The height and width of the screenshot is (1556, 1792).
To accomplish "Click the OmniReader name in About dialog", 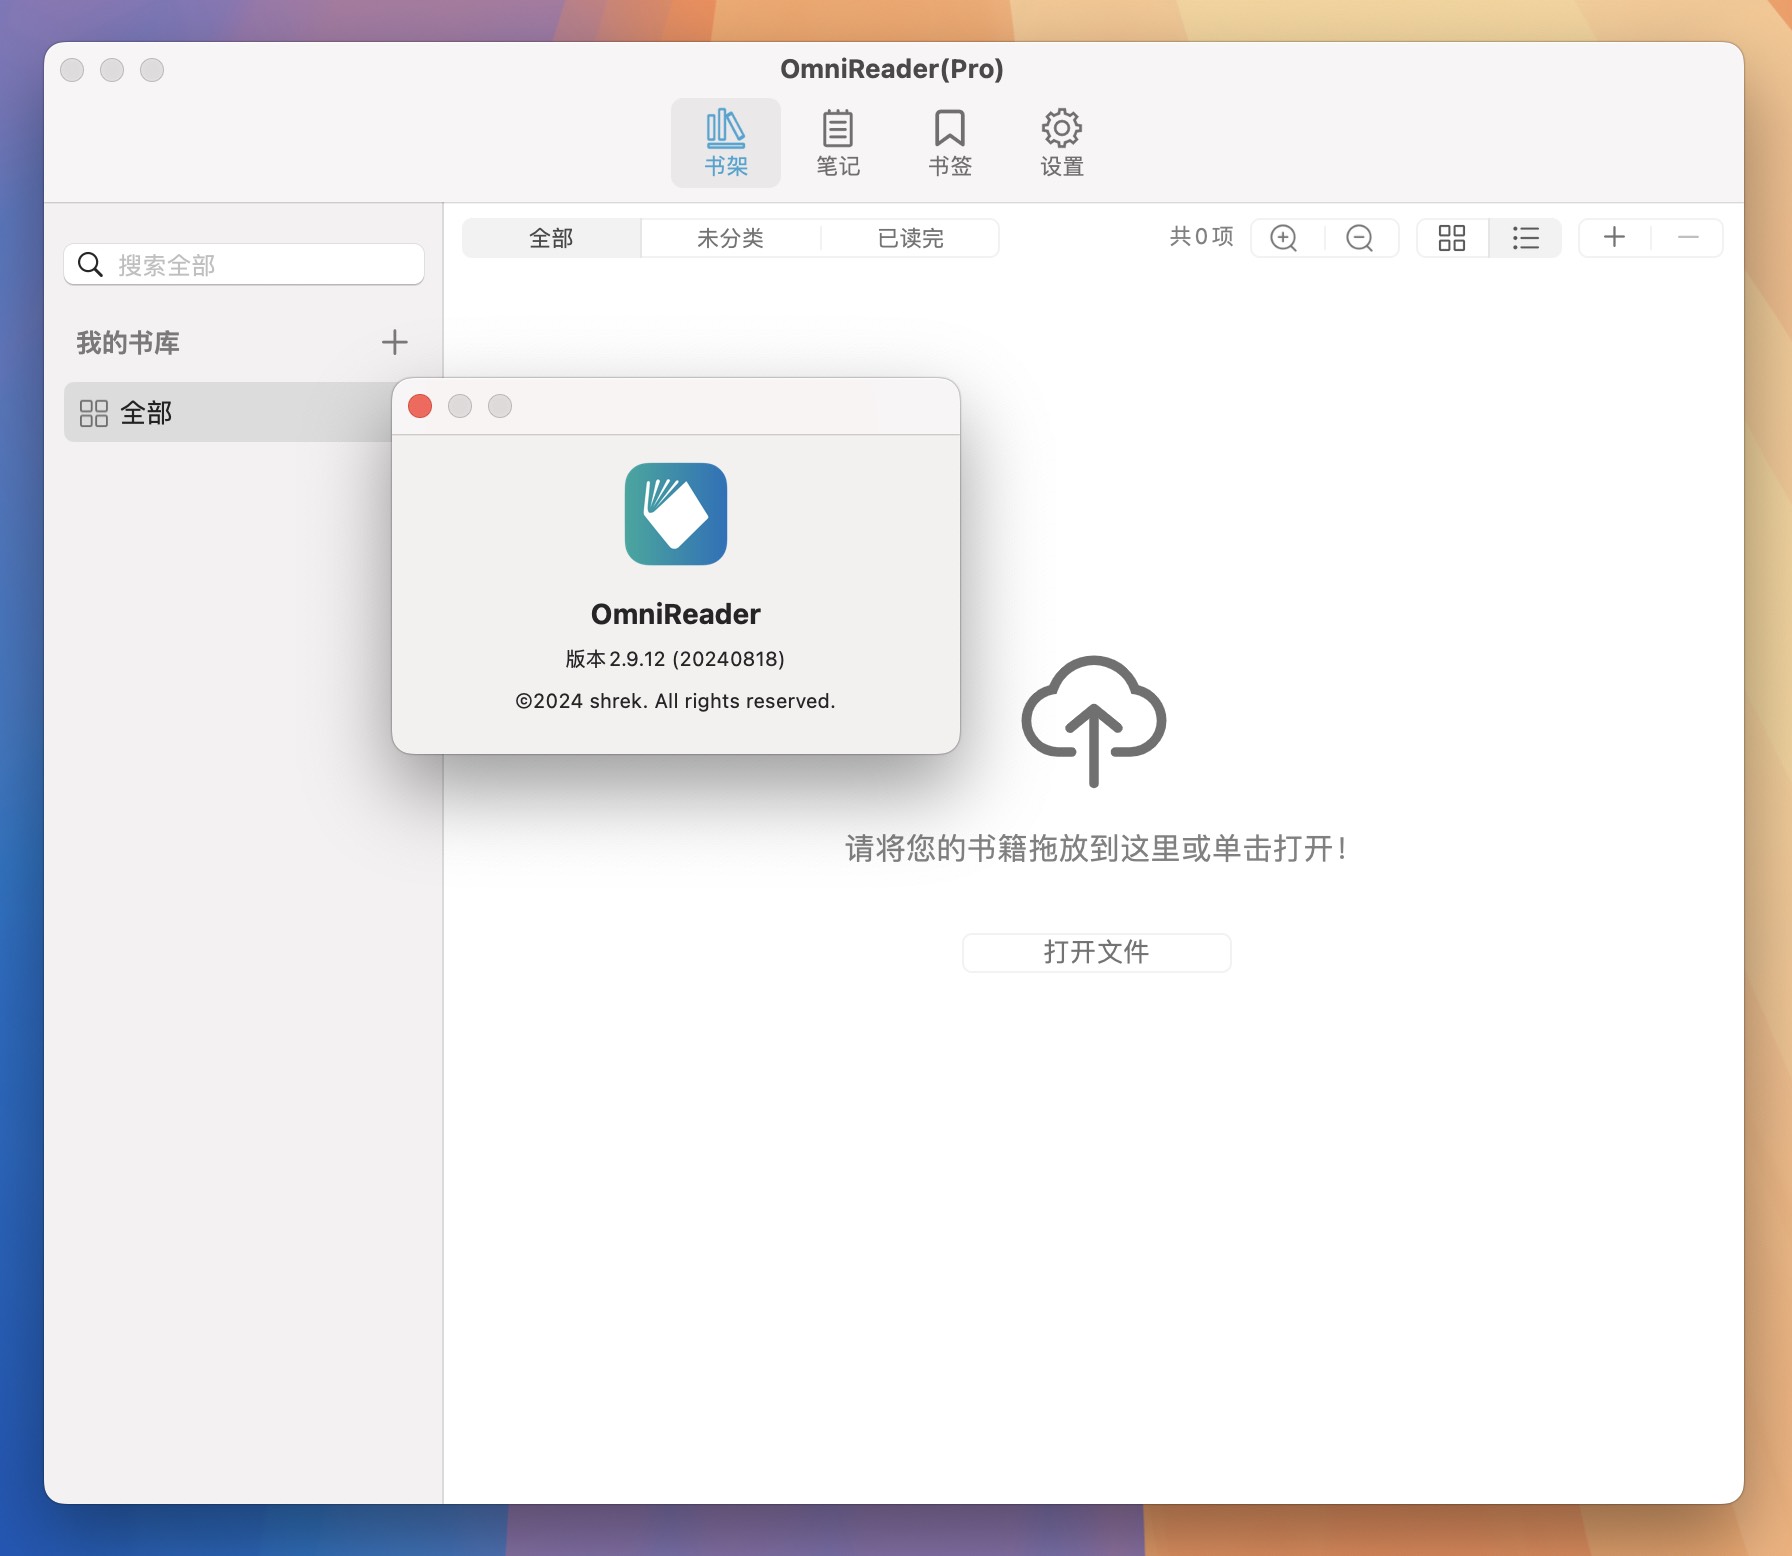I will tap(675, 614).
